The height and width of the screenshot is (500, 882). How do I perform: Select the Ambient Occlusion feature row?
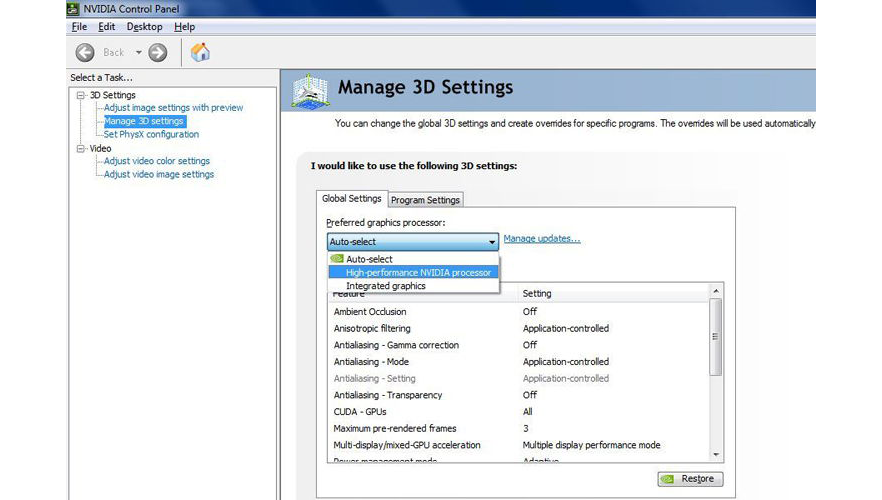[x=370, y=312]
